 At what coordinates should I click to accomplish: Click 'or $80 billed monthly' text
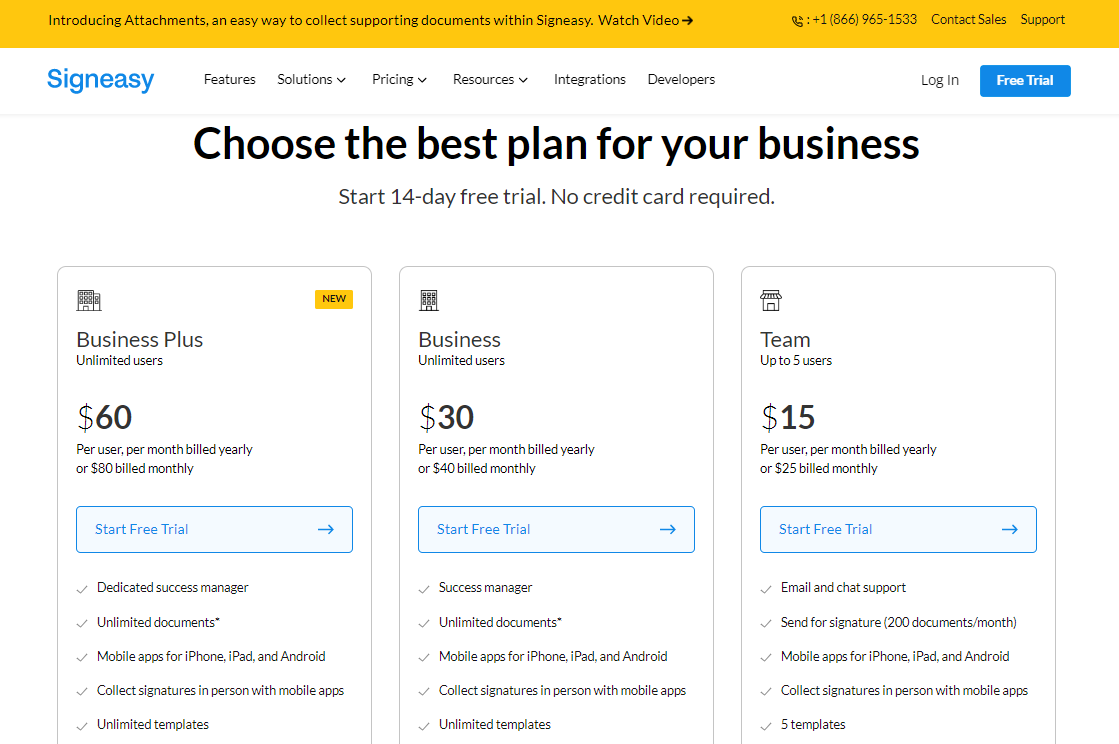135,469
